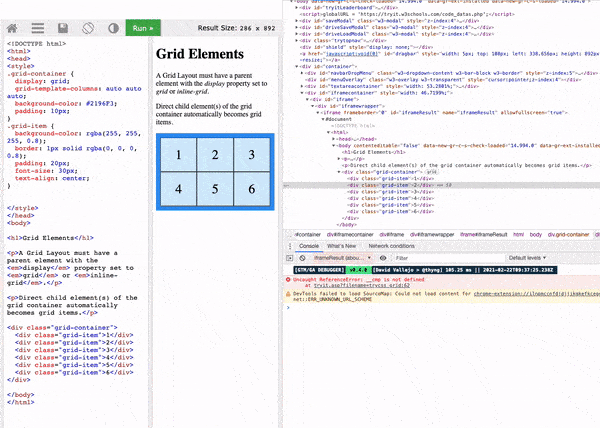
Task: Select the shield div node
Action: 366,47
